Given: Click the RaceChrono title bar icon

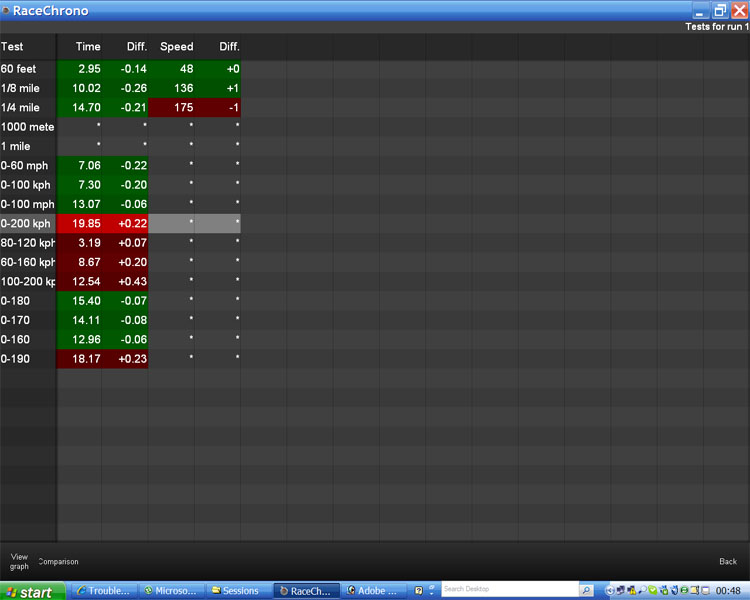Looking at the screenshot, I should (6, 11).
